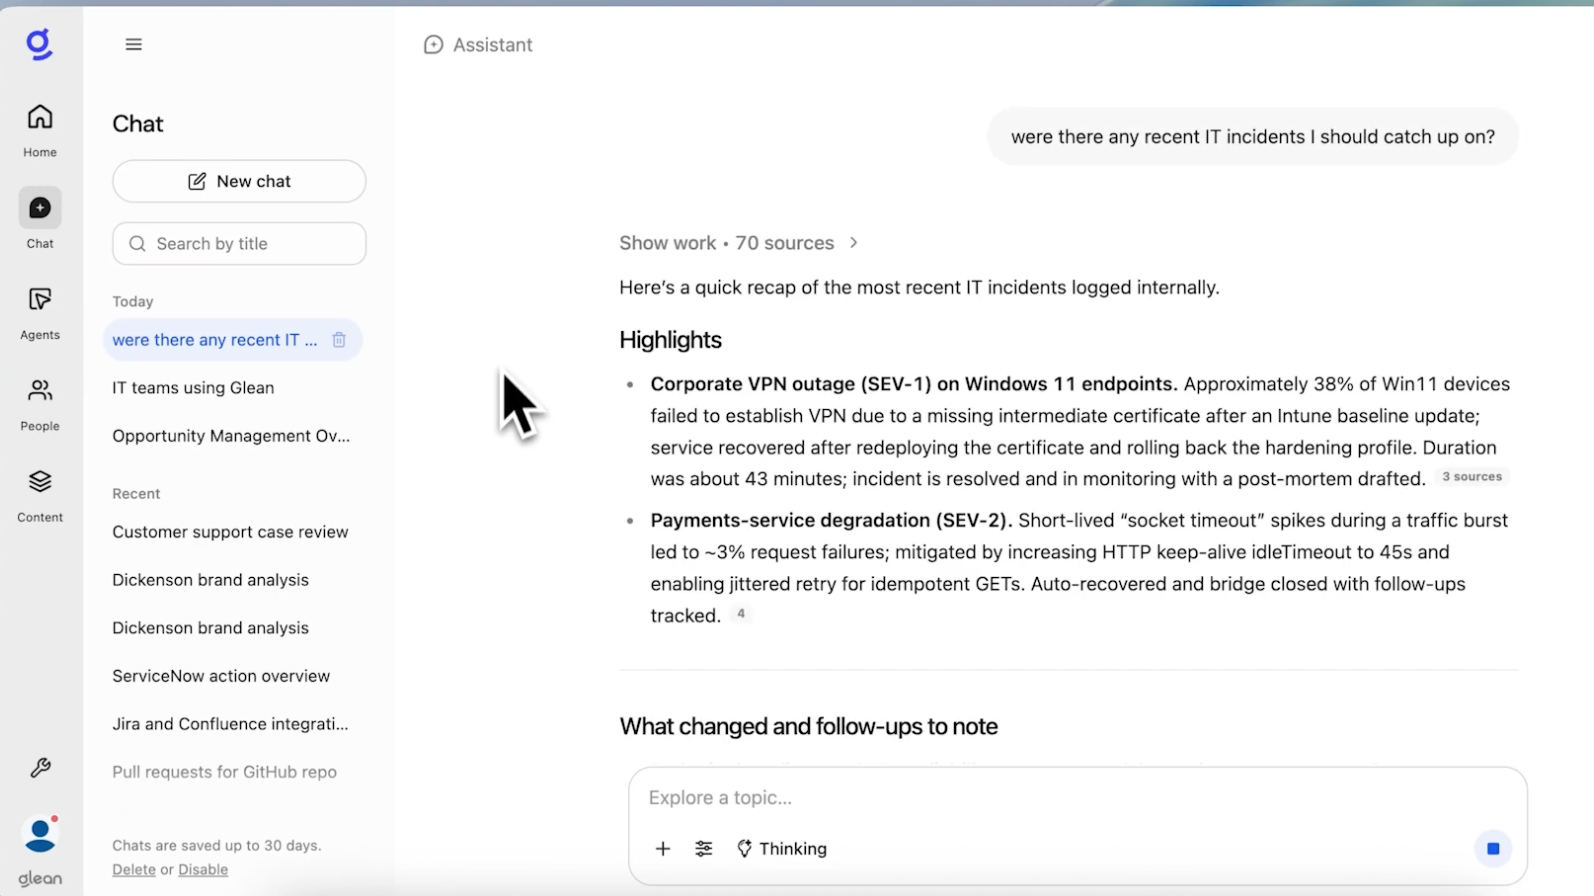1594x896 pixels.
Task: Click the 'Corporate VPN outage (SEV-1)' text
Action: (790, 384)
